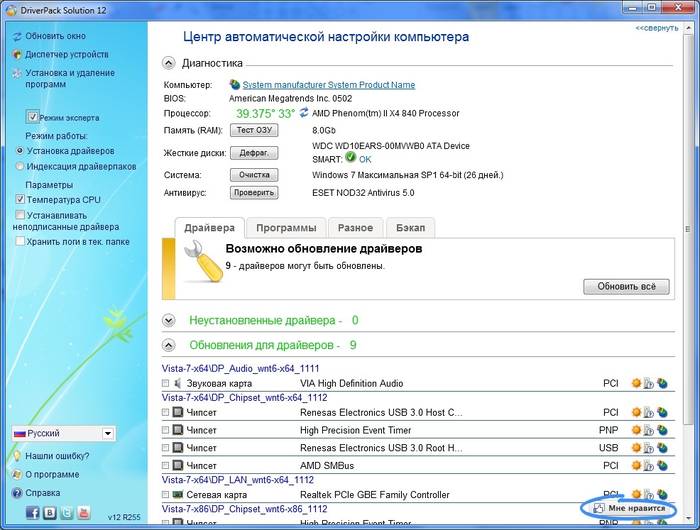Click the orange gear for Realtek PCIe GBE Controller
The width and height of the screenshot is (700, 530).
pos(636,494)
